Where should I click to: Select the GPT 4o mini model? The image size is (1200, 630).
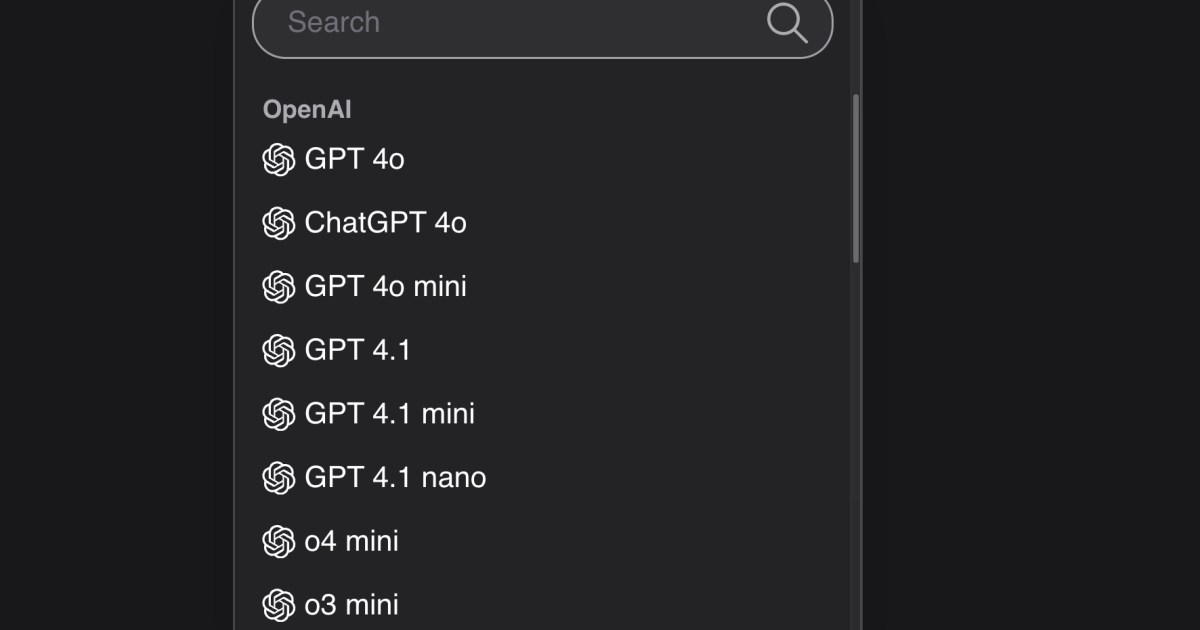[x=385, y=287]
